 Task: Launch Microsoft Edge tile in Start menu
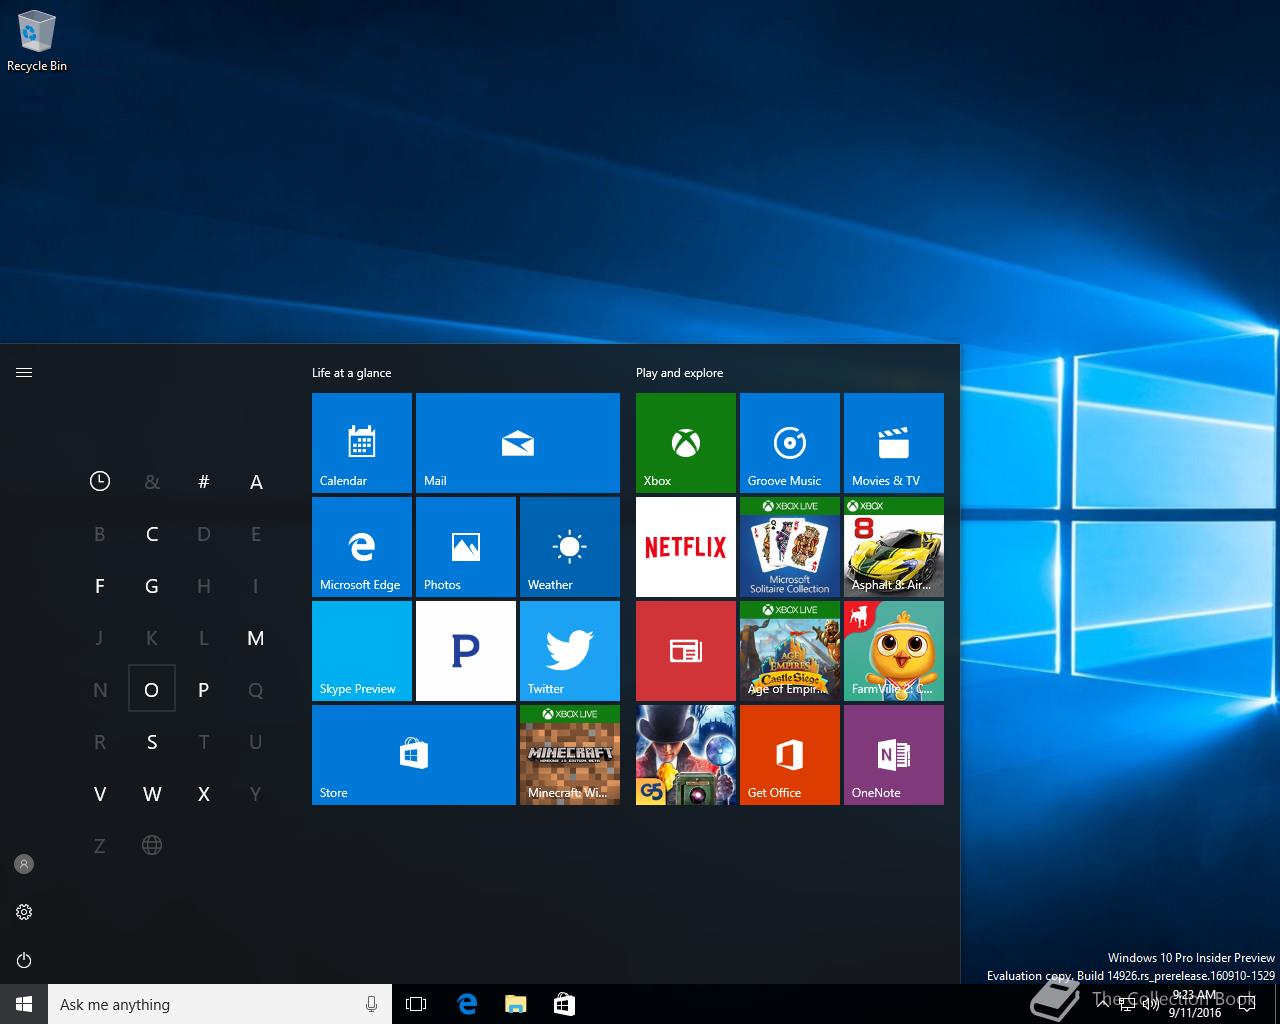tap(362, 547)
